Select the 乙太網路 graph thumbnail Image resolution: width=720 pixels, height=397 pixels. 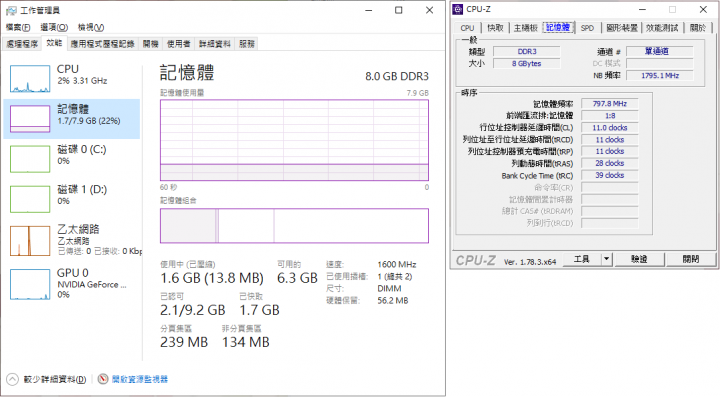click(30, 240)
